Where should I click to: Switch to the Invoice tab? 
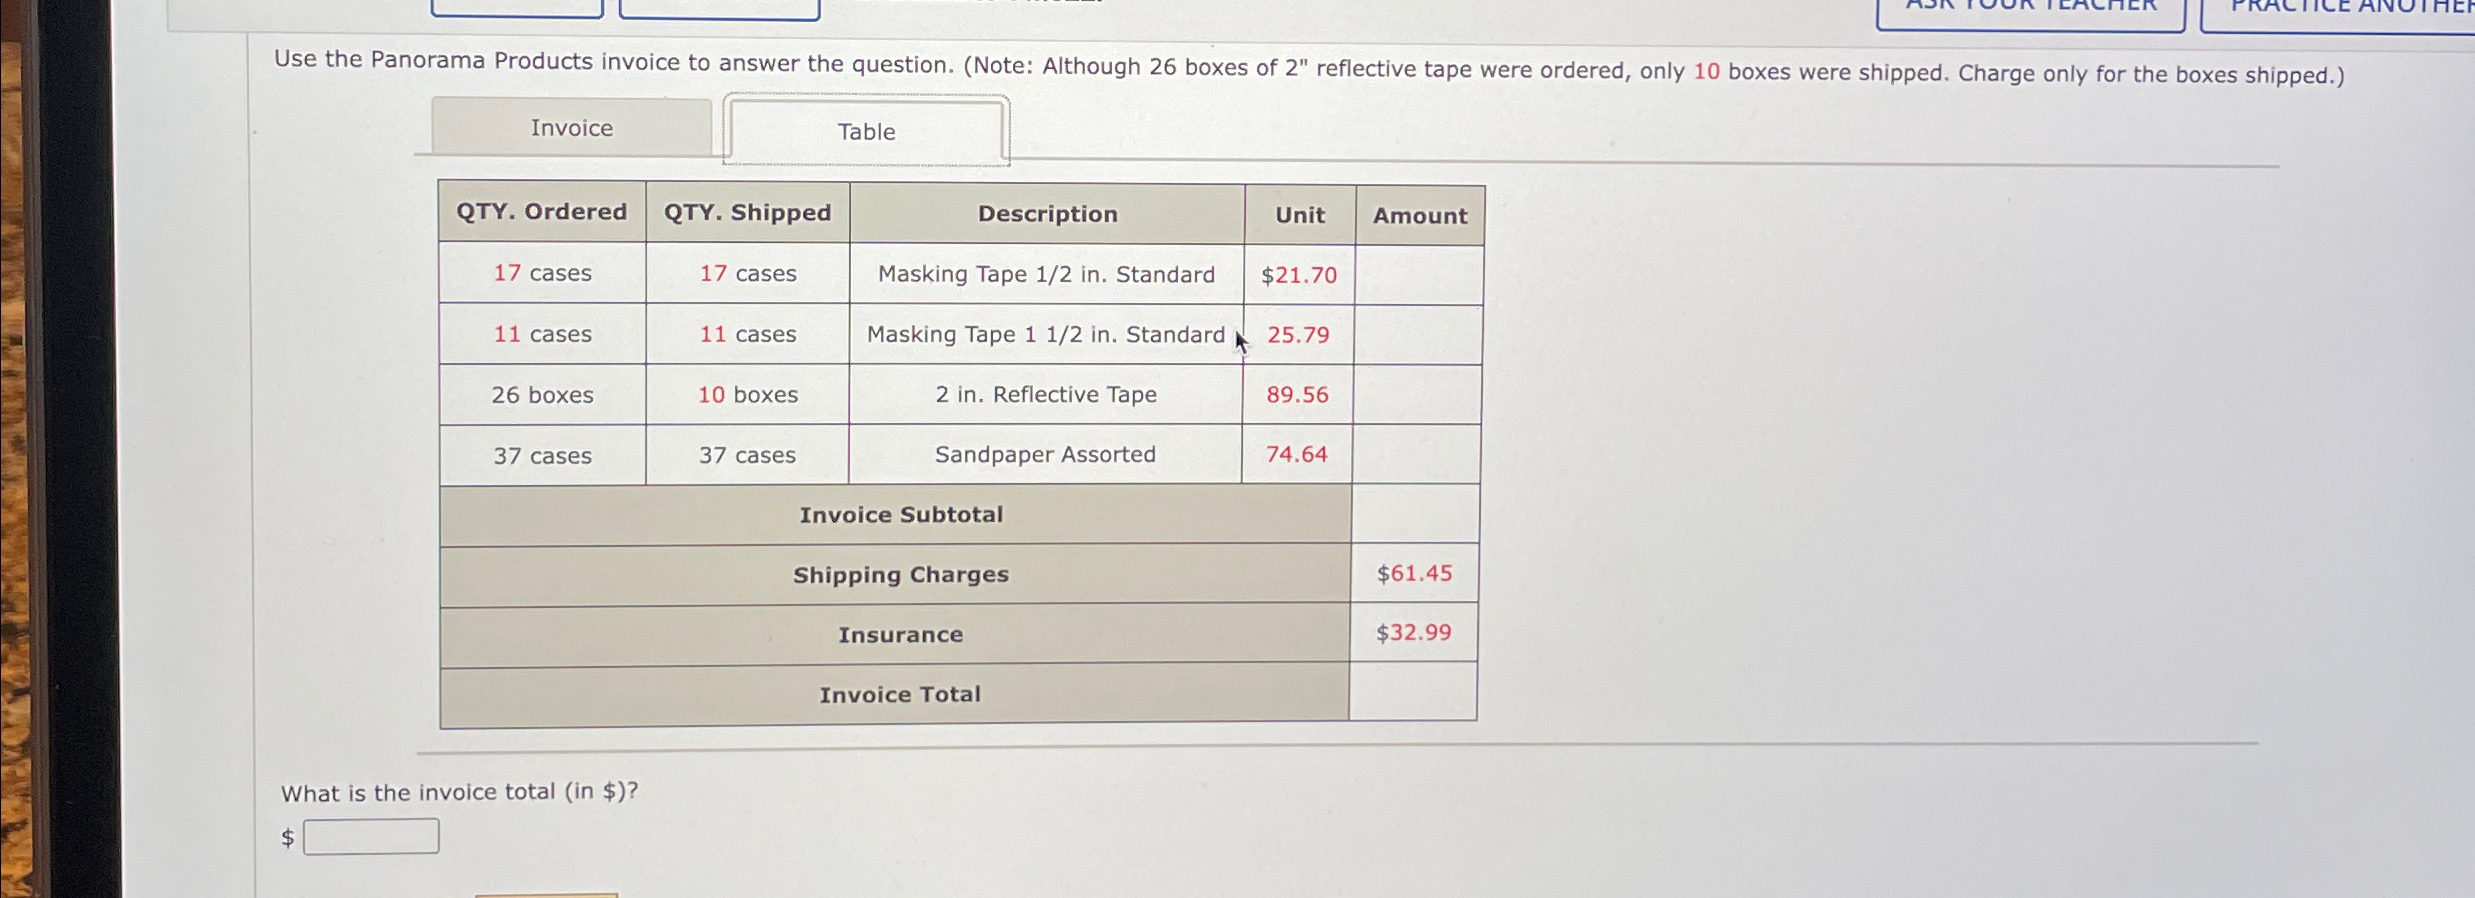(570, 128)
